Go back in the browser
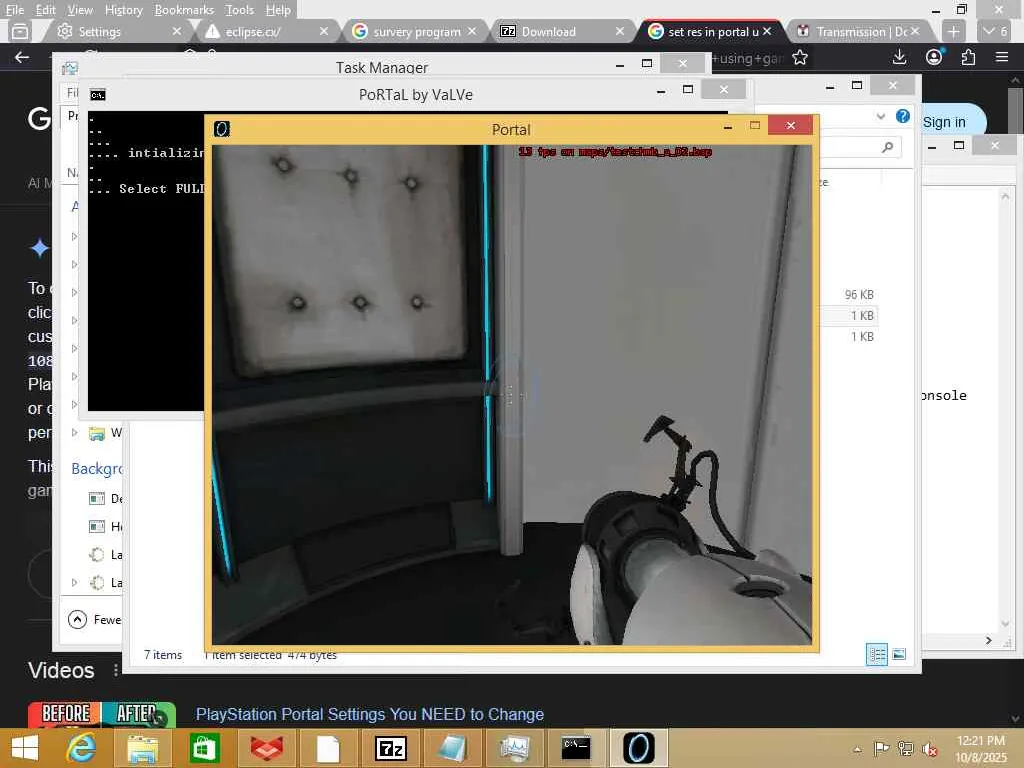The width and height of the screenshot is (1024, 768). point(22,57)
